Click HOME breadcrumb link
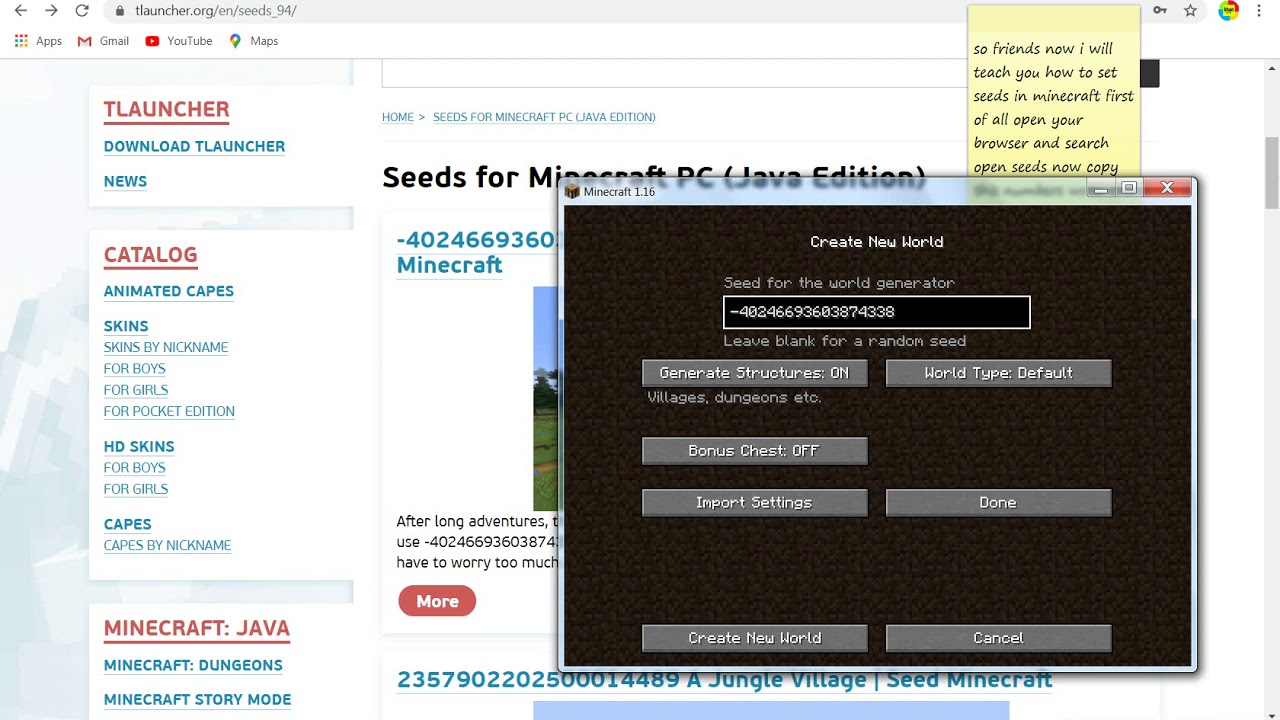Screen dimensions: 1280x720 [397, 117]
